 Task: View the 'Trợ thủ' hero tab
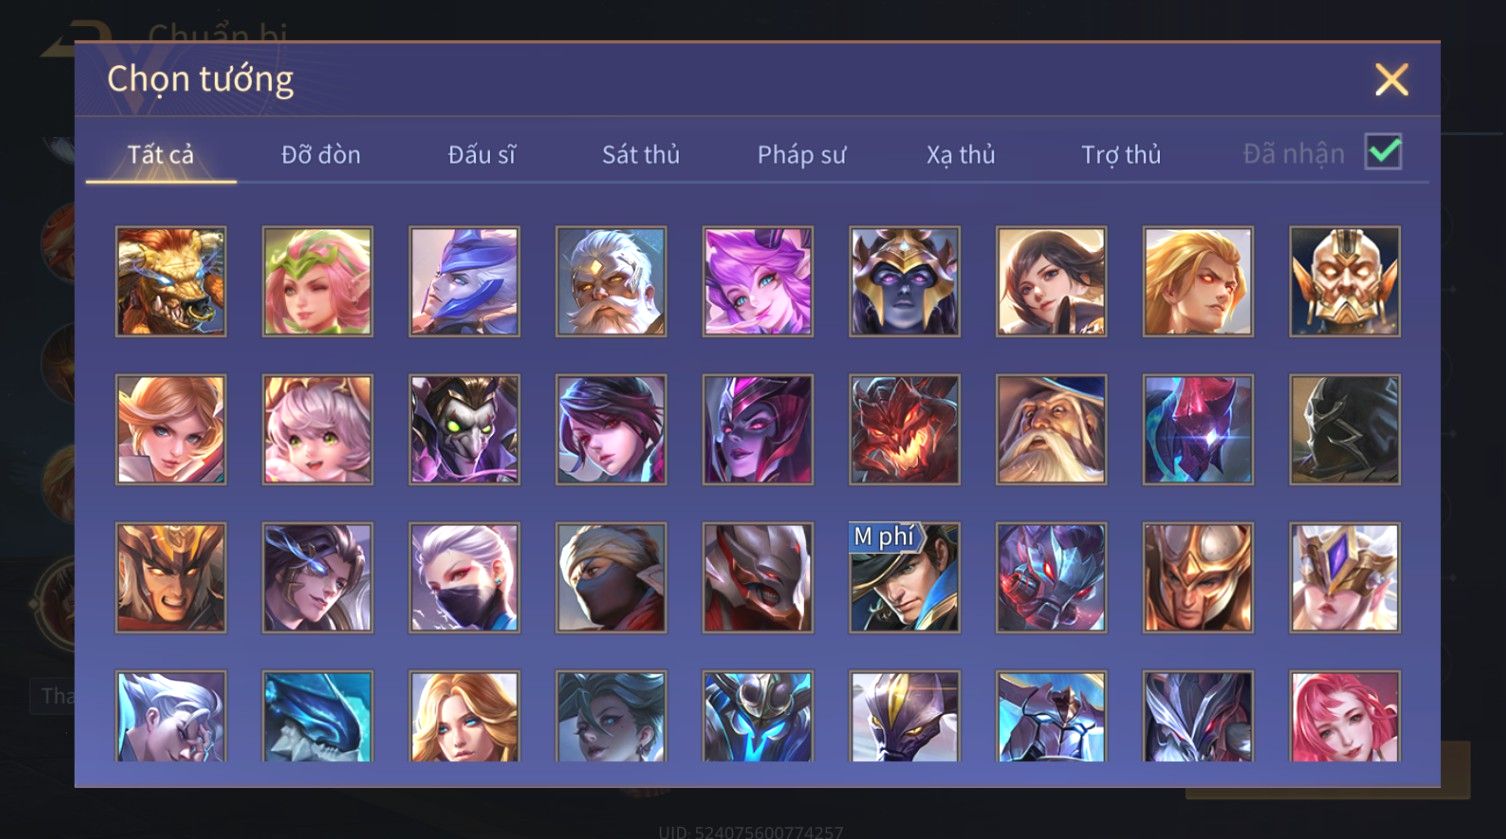click(x=1120, y=155)
